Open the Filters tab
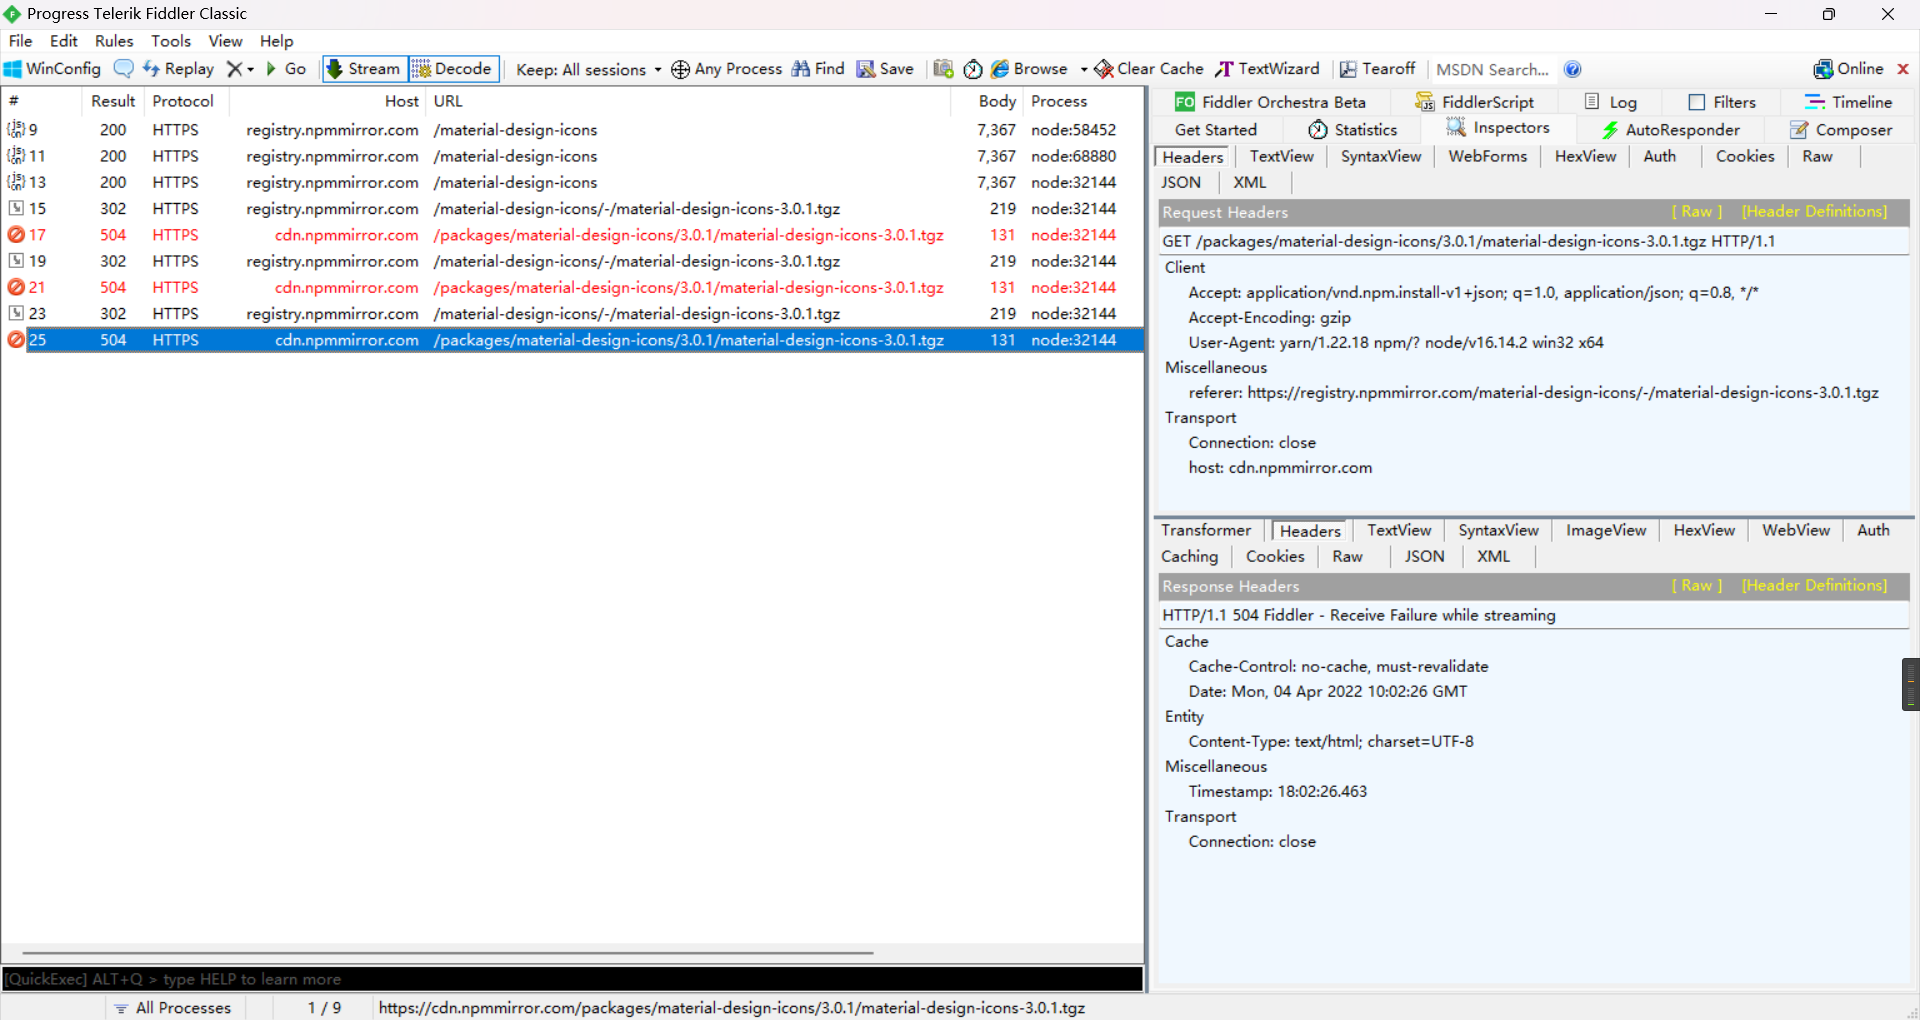This screenshot has height=1020, width=1920. pyautogui.click(x=1722, y=102)
